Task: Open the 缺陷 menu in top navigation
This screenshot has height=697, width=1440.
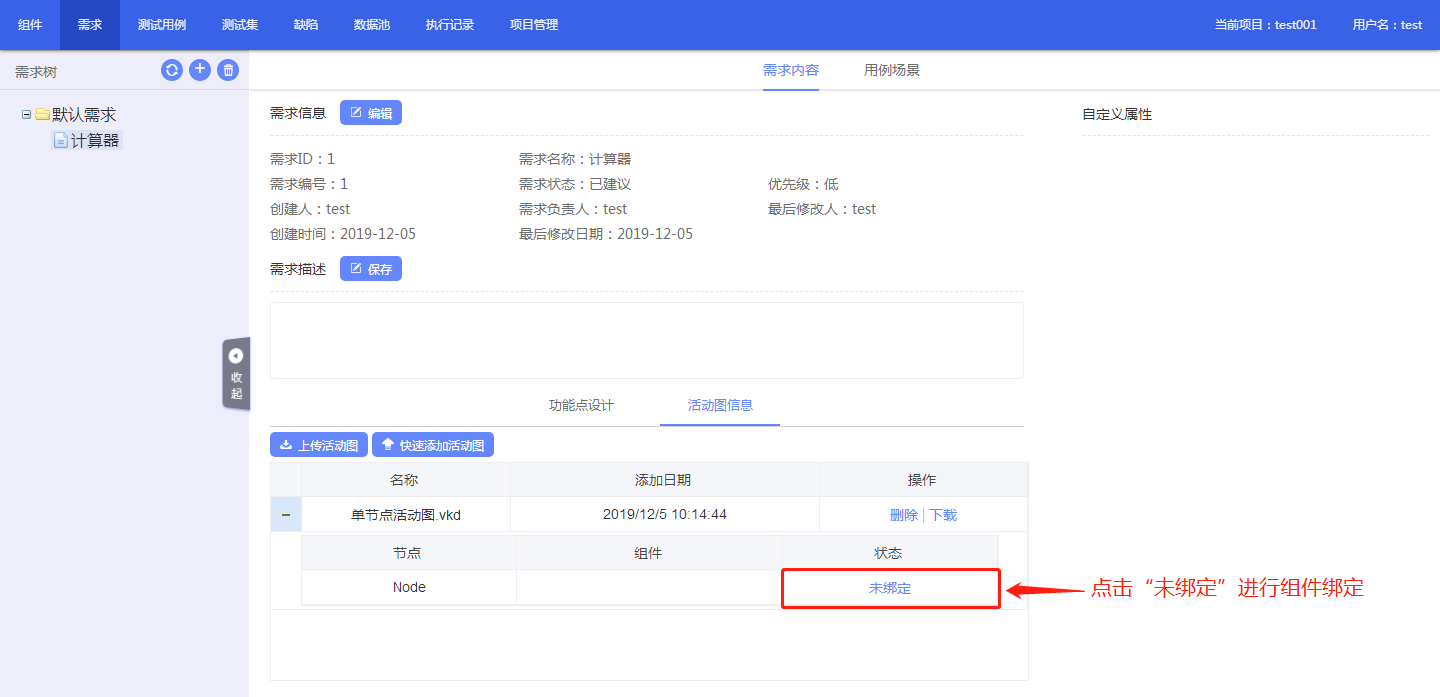Action: (x=306, y=25)
